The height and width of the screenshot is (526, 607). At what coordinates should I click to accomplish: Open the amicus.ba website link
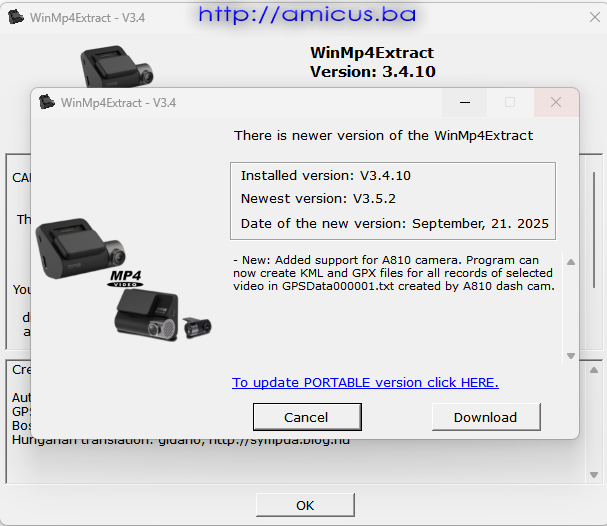pos(307,14)
